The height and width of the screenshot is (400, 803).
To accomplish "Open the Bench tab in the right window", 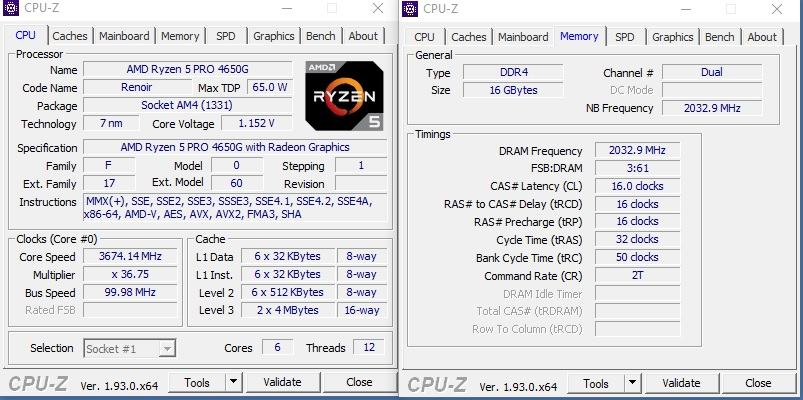I will (720, 37).
